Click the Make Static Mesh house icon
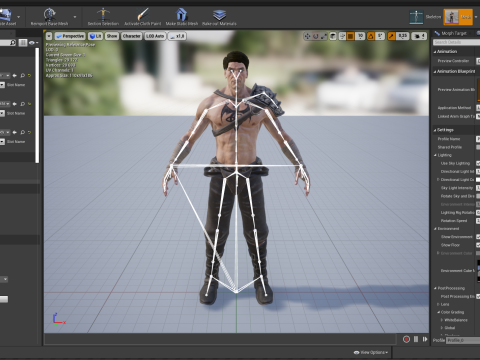This screenshot has width=480, height=360. 182,14
